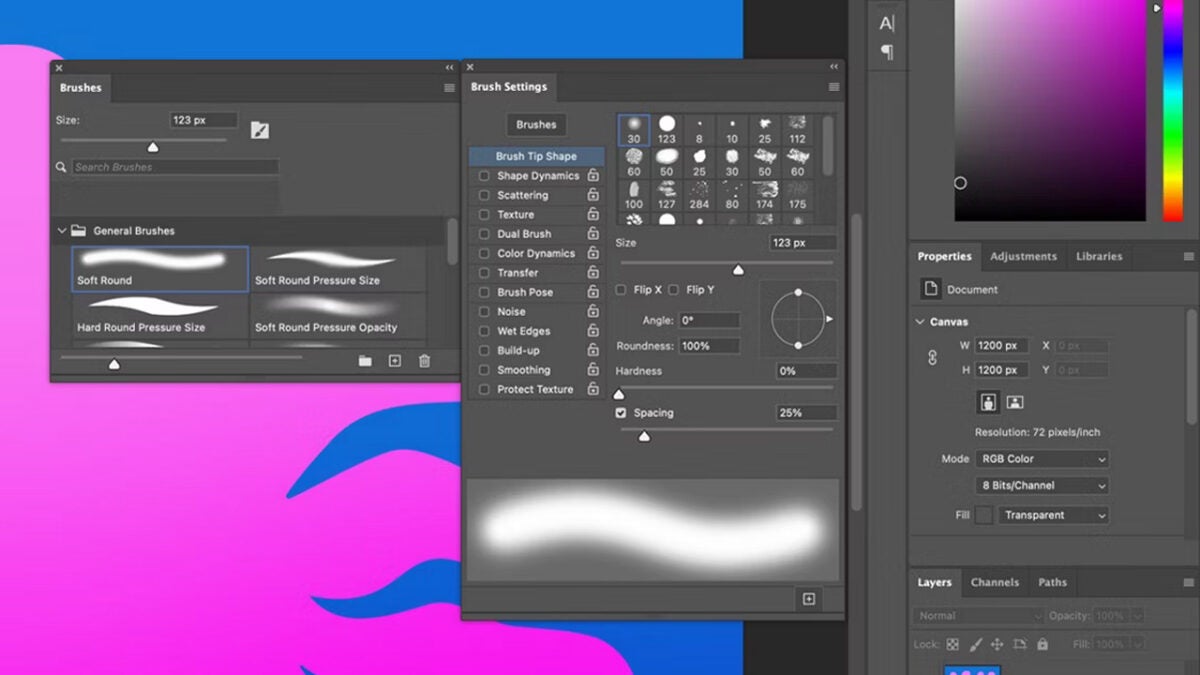Click the lock icon beside Shape Dynamics

tap(593, 176)
